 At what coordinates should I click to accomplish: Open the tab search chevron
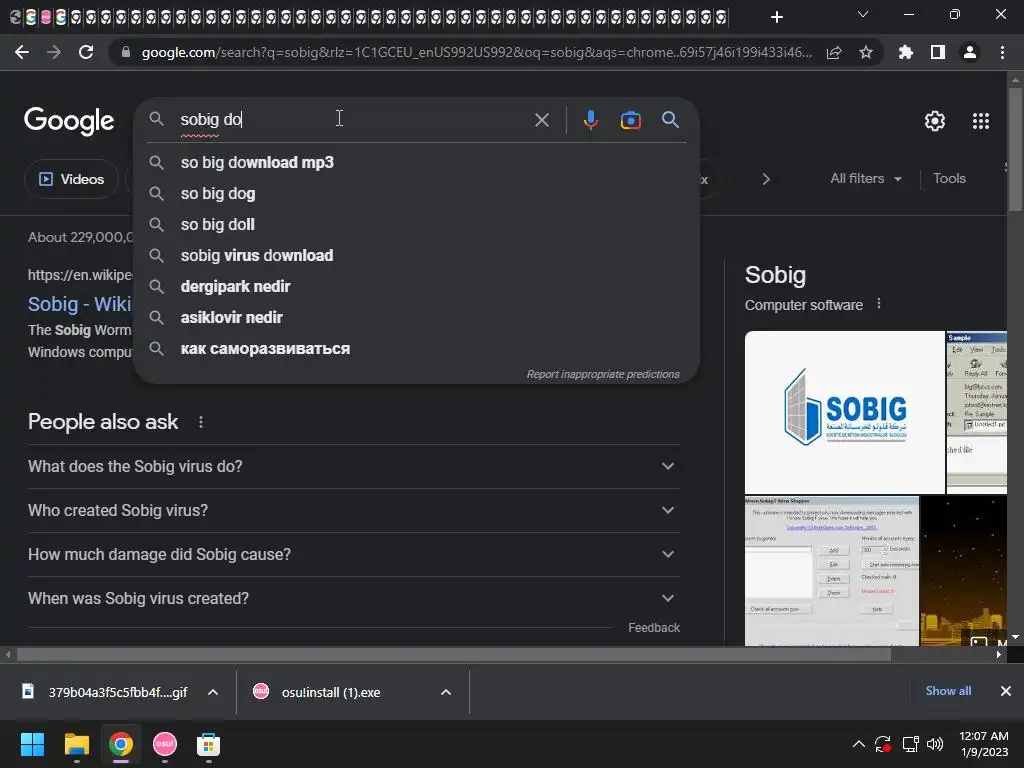(x=863, y=14)
